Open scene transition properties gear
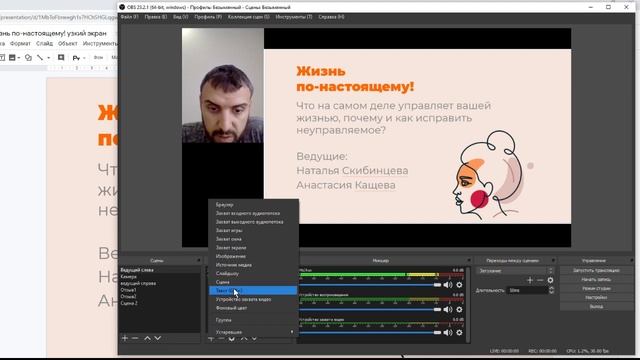This screenshot has width=640, height=360. coord(550,280)
